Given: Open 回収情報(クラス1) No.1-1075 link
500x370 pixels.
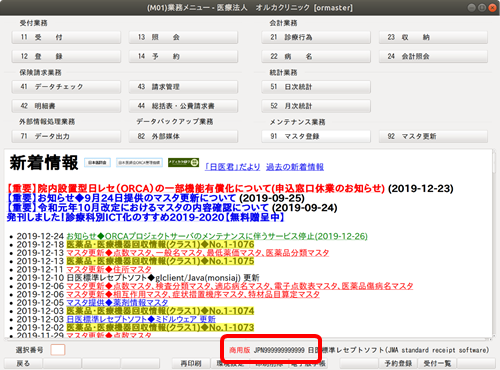Looking at the screenshot, I should coord(160,261).
